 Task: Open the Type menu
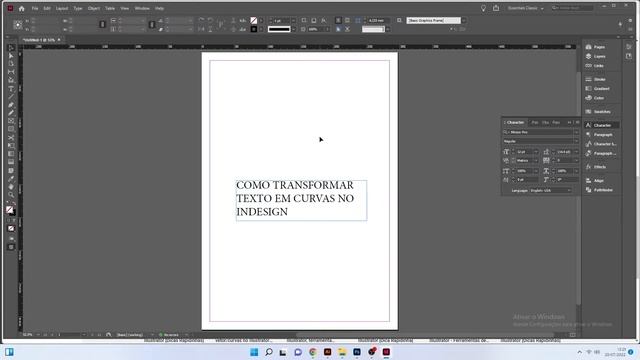click(78, 8)
